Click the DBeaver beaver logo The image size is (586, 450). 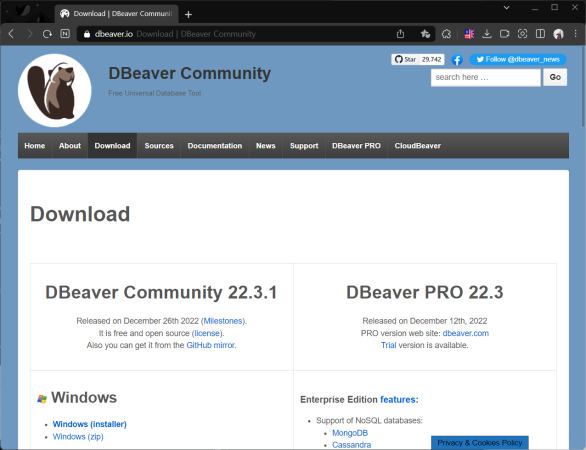pos(55,90)
